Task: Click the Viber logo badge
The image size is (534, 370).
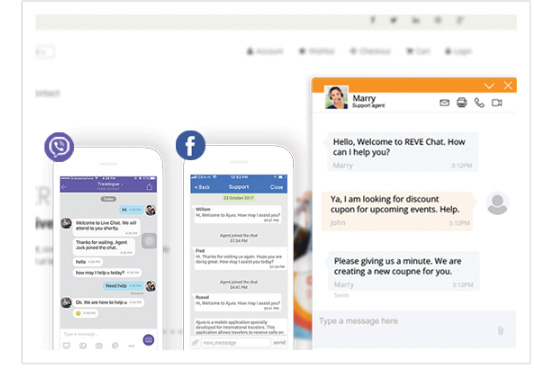Action: pyautogui.click(x=59, y=147)
